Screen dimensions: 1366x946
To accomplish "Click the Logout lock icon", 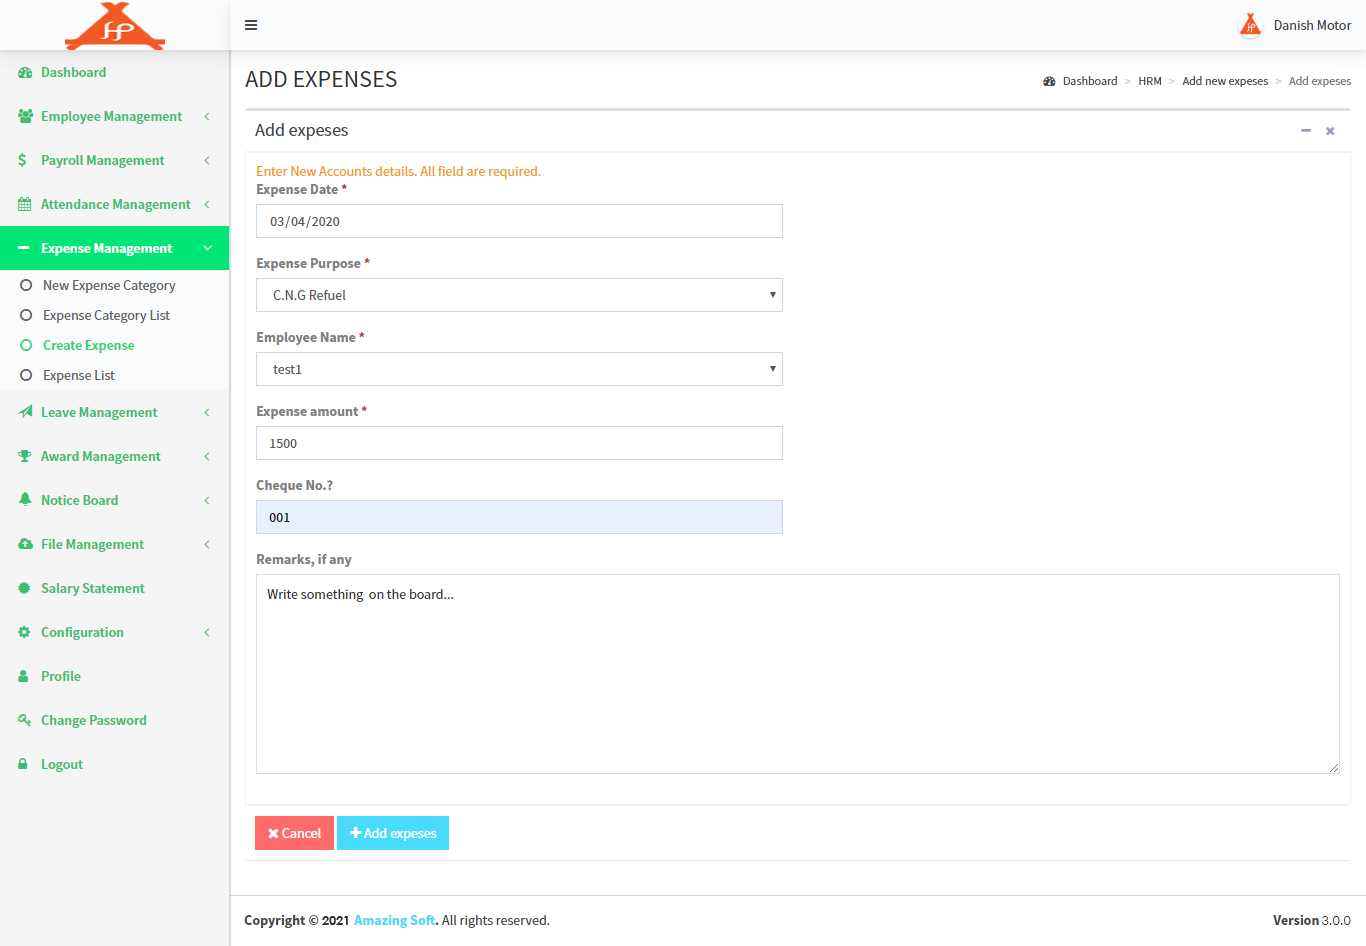I will coord(23,764).
